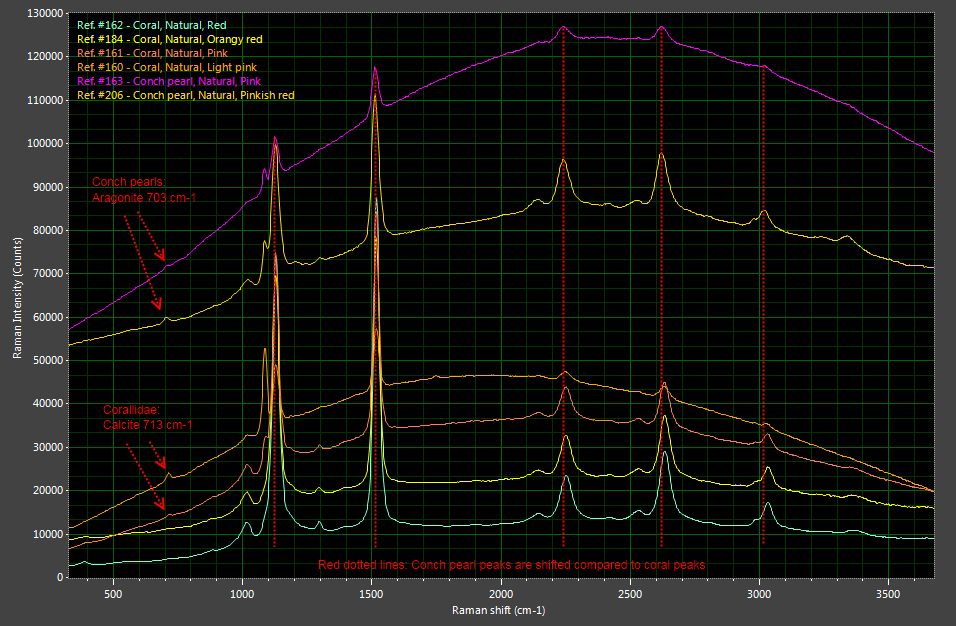The height and width of the screenshot is (626, 956).
Task: Click the 100000 y-axis tick label
Action: pos(45,144)
